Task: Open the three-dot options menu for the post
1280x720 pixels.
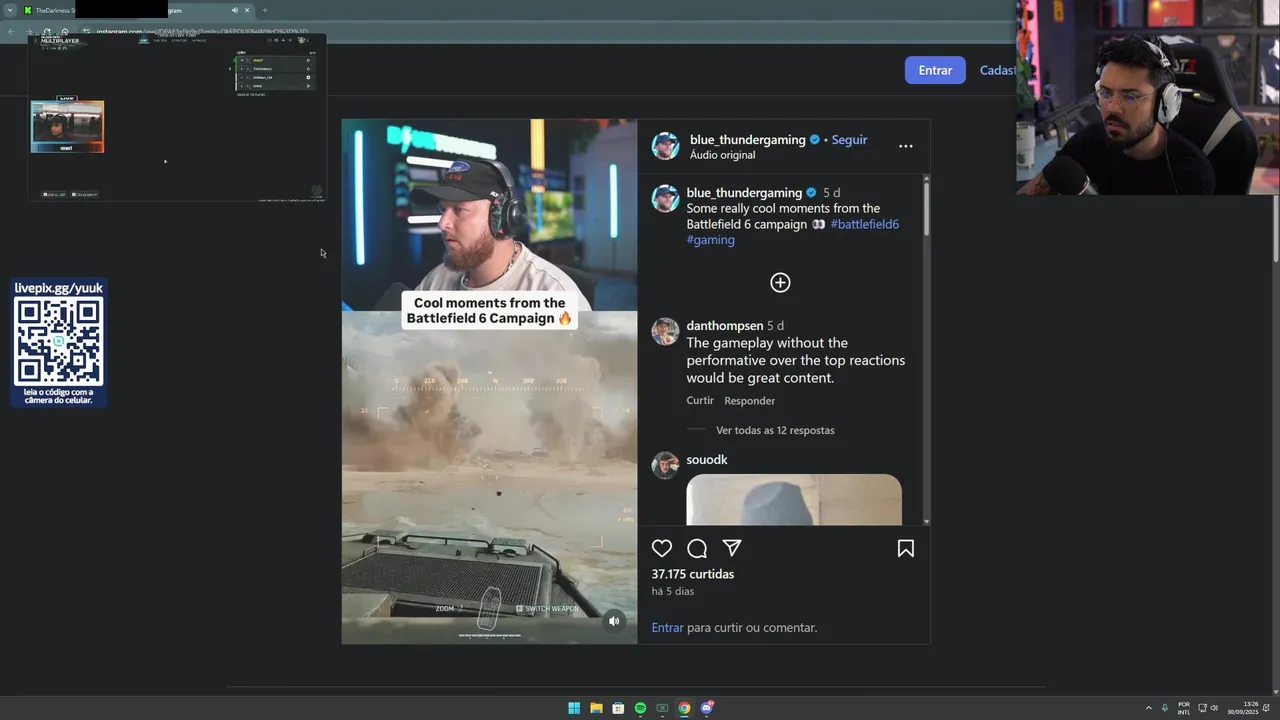Action: [906, 146]
